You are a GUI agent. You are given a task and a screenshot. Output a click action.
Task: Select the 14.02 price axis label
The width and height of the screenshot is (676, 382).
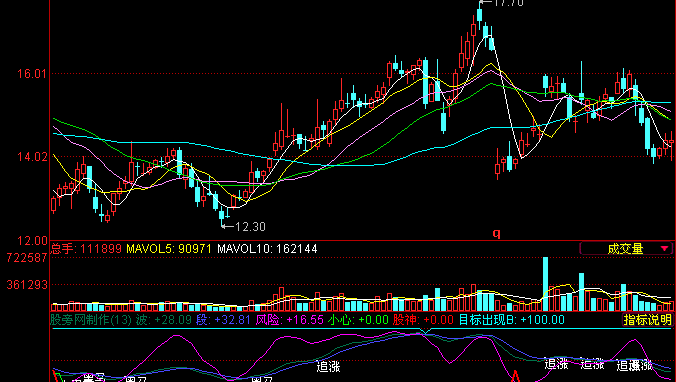coord(31,157)
